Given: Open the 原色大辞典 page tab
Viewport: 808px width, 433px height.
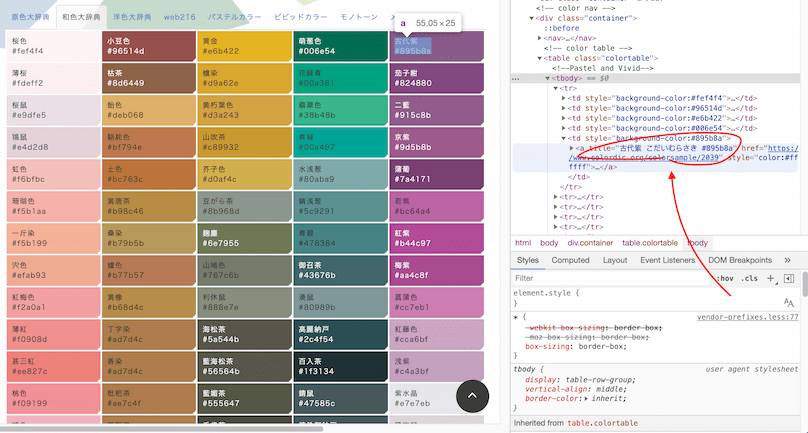Looking at the screenshot, I should 30,17.
